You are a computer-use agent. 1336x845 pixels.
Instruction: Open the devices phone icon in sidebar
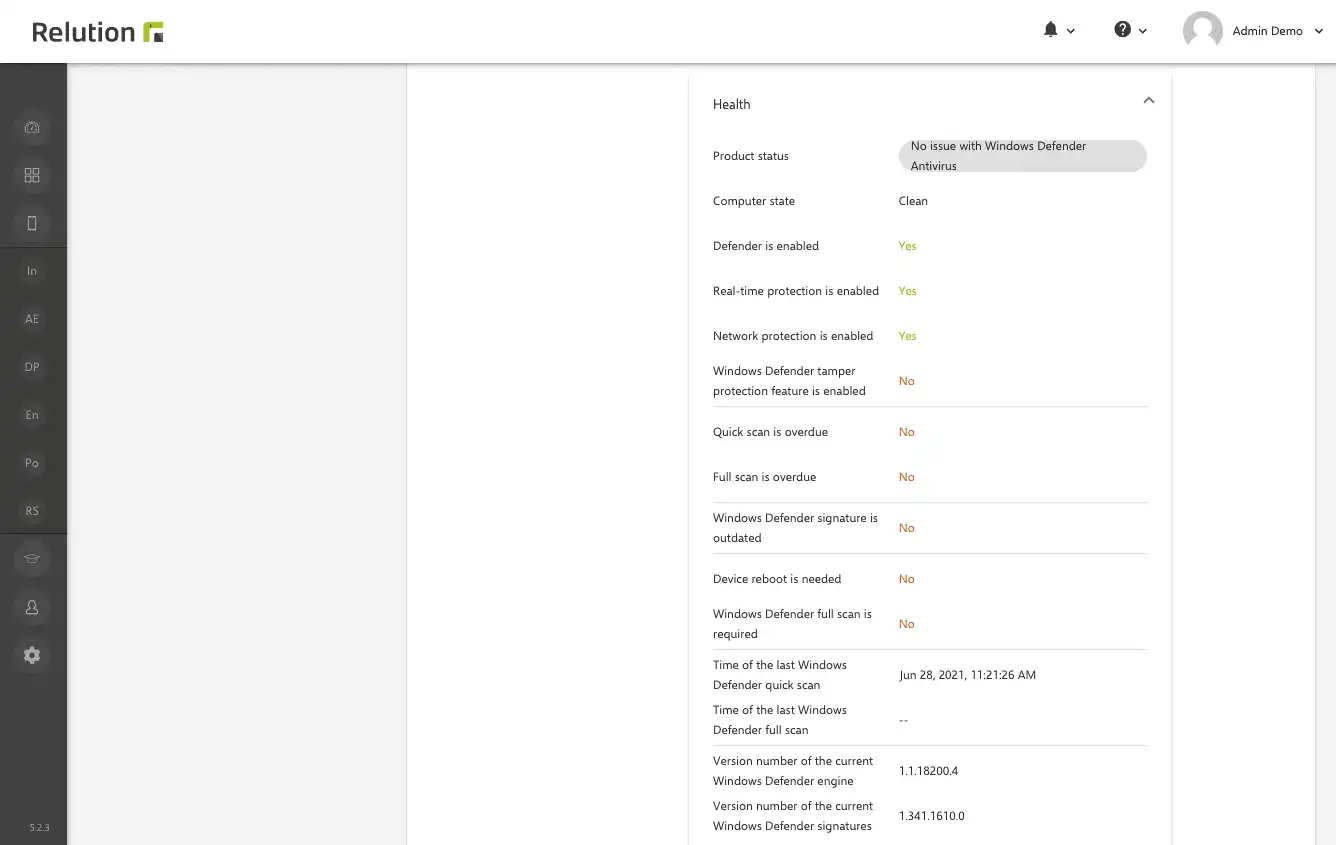coord(32,223)
